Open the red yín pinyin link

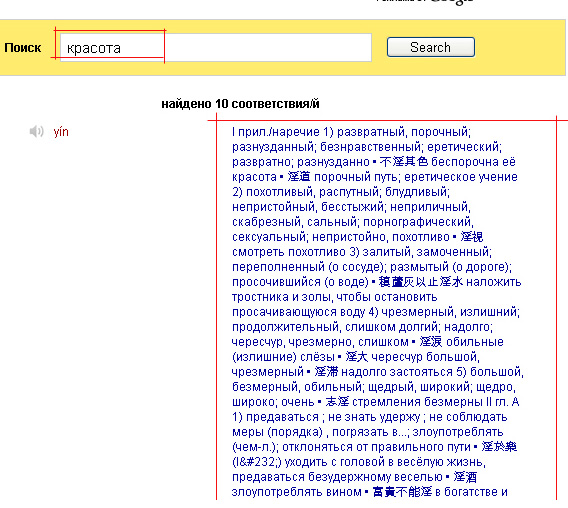pyautogui.click(x=61, y=132)
